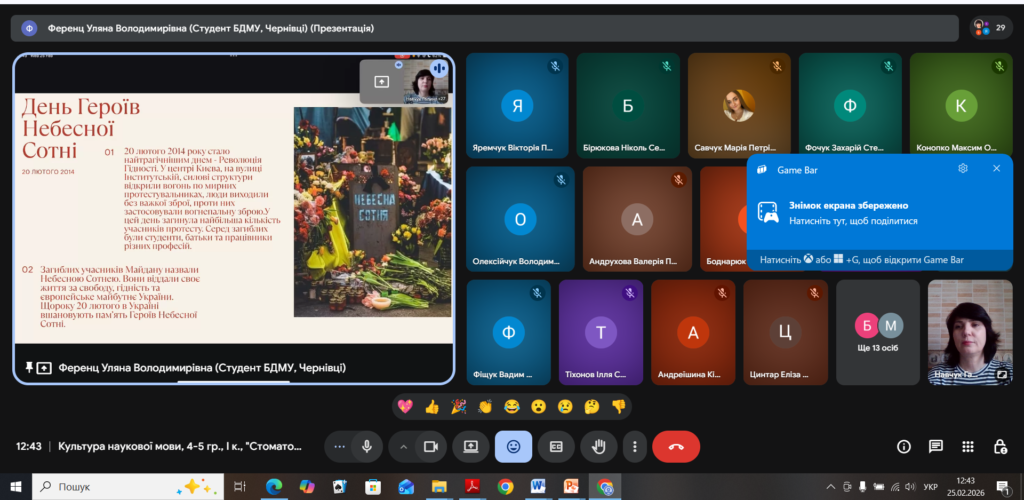Open the activities grid icon

(x=967, y=446)
